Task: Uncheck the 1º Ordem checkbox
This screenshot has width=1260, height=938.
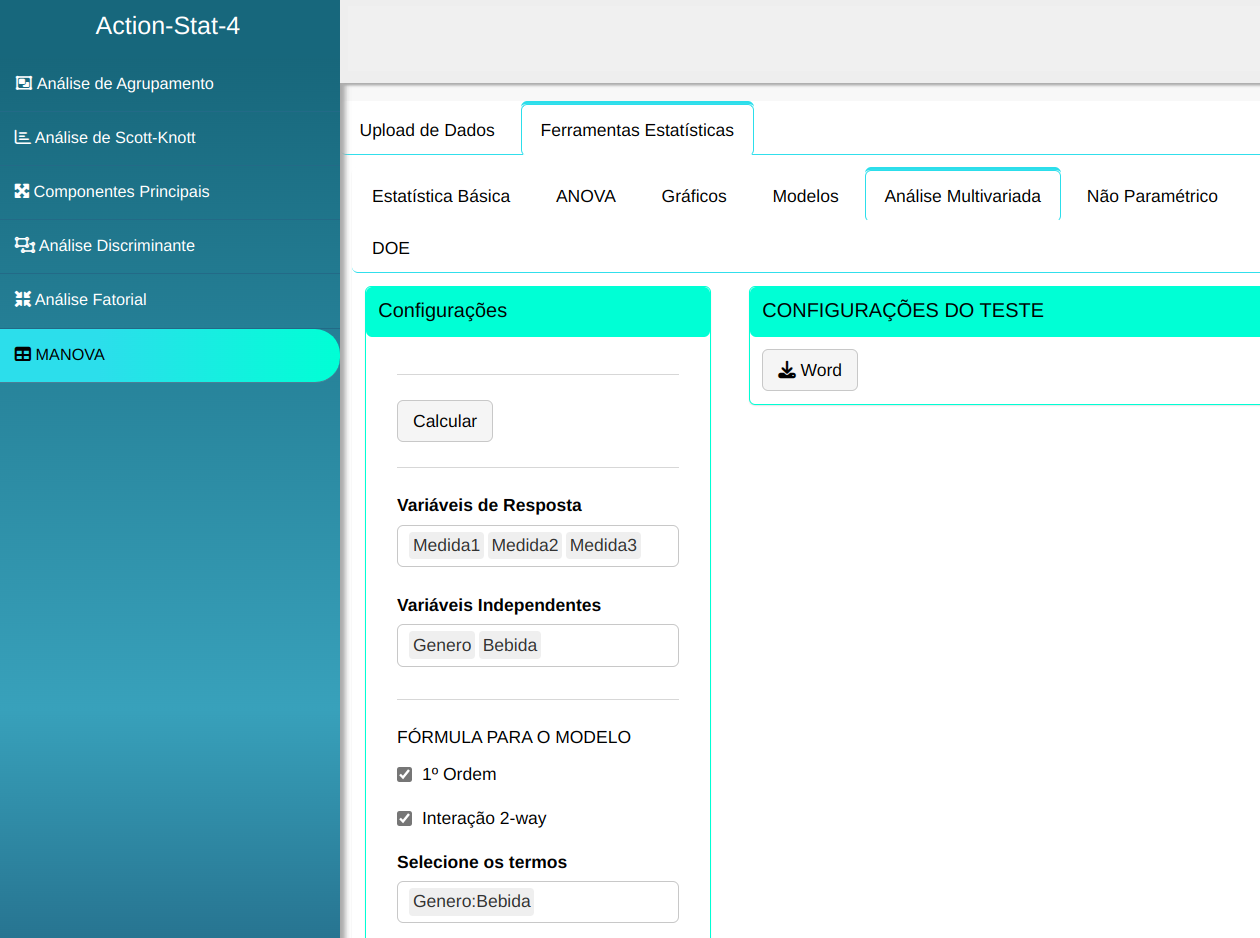Action: point(405,774)
